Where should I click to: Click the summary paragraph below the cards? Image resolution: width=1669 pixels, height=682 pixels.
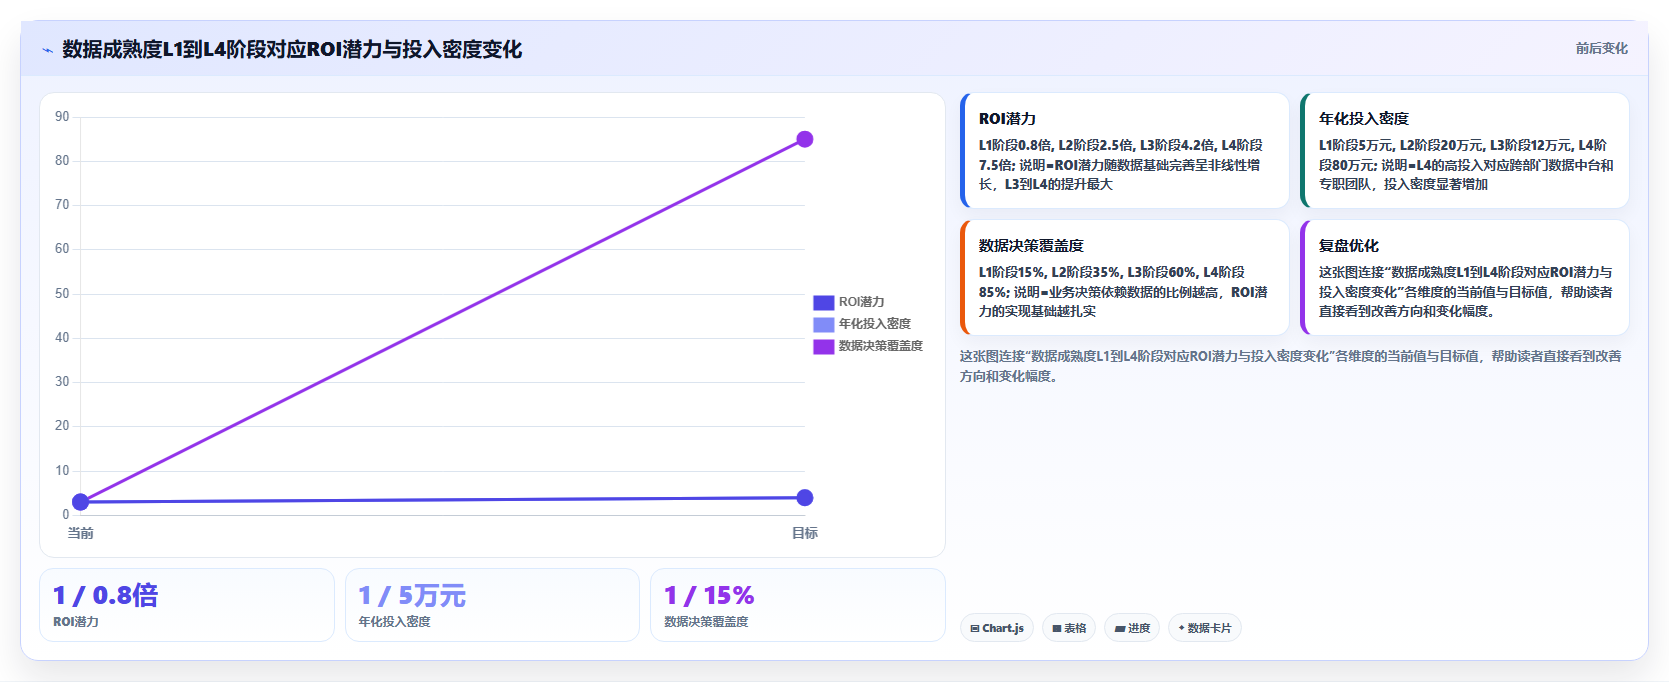1291,366
